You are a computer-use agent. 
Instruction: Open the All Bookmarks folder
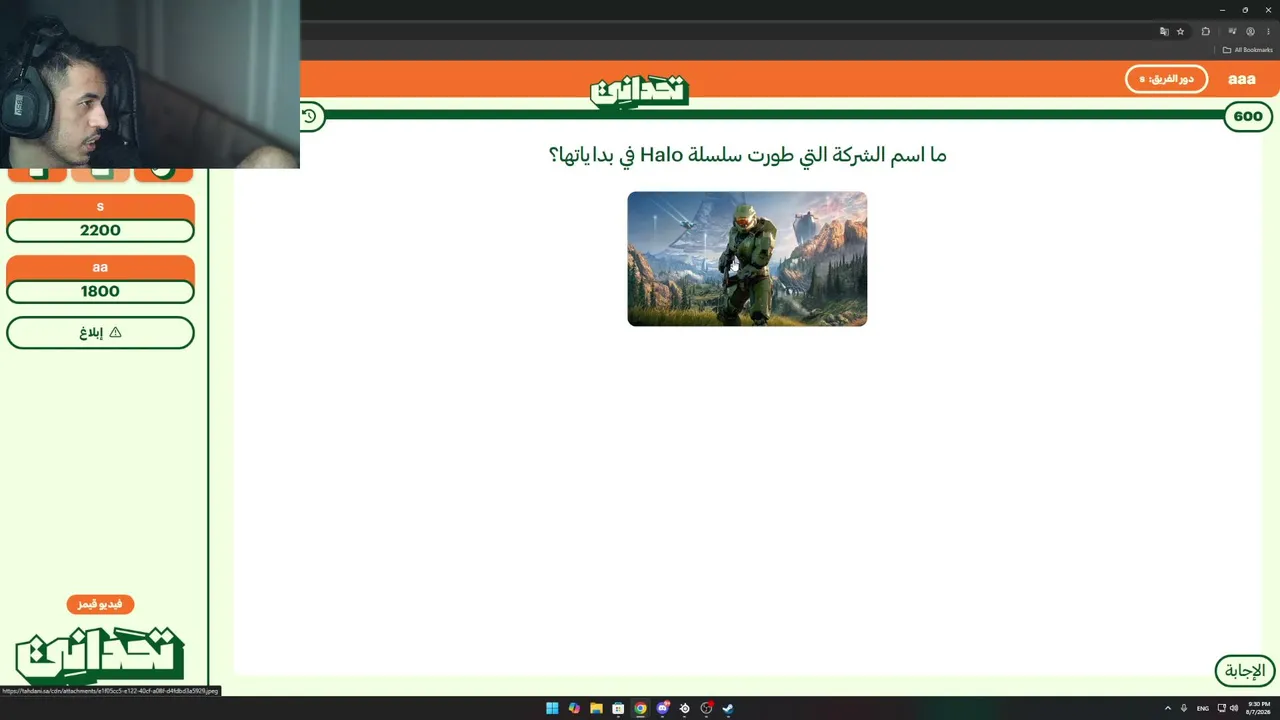coord(1248,50)
